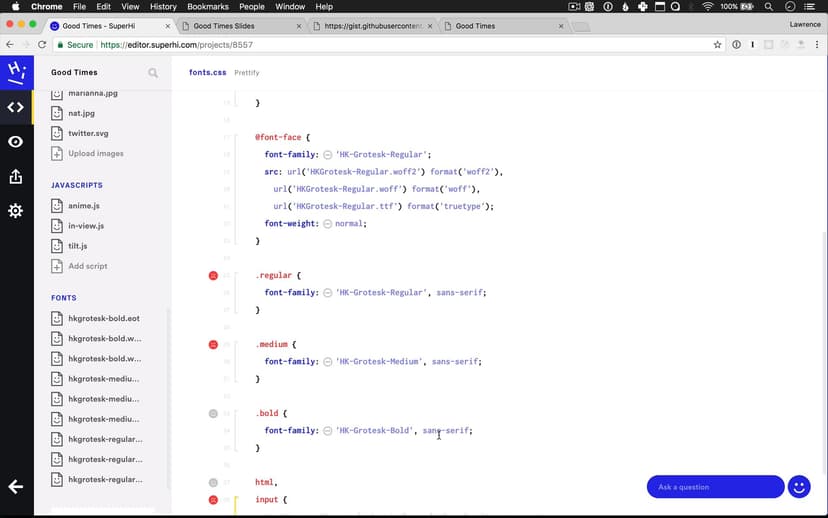Viewport: 828px width, 518px height.
Task: Open the Bookmarks menu in menu bar
Action: click(208, 6)
